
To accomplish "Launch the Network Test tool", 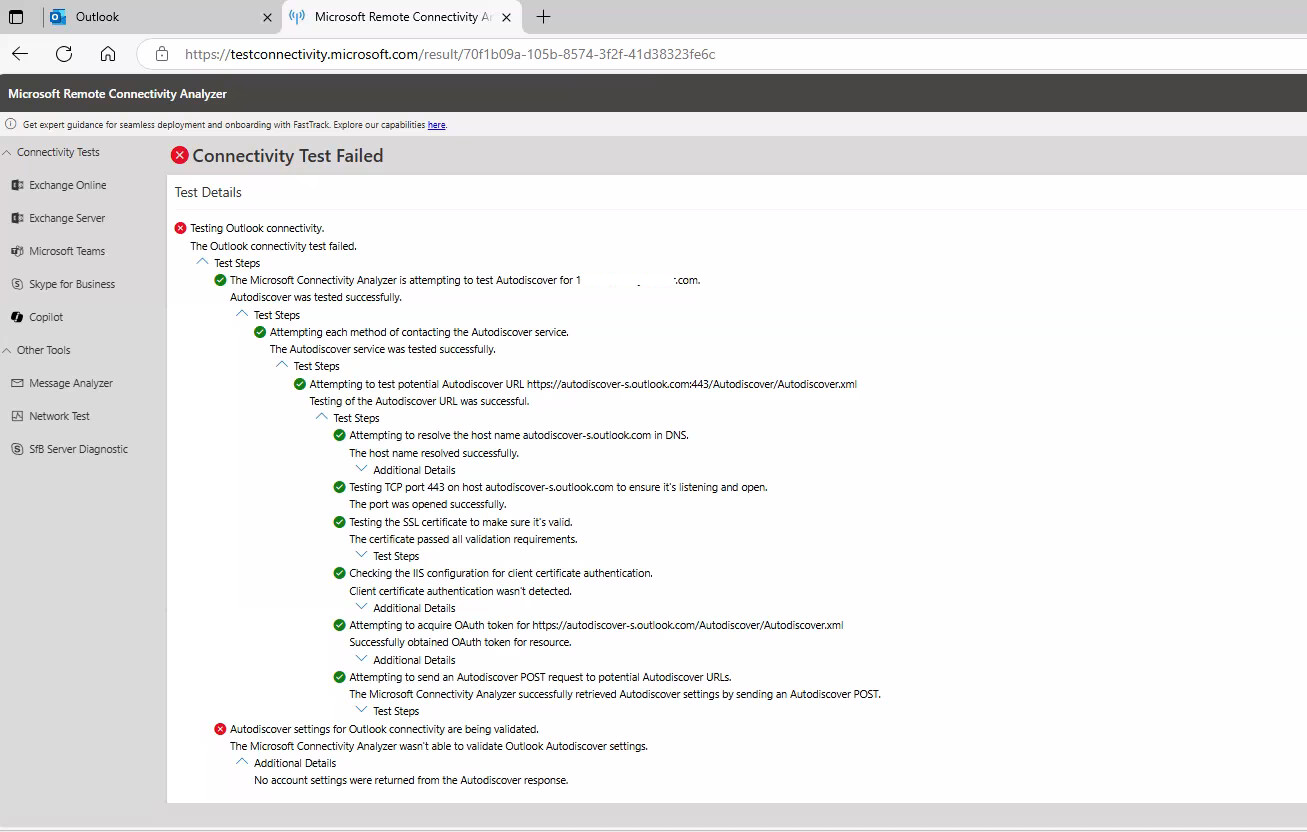I will click(56, 415).
